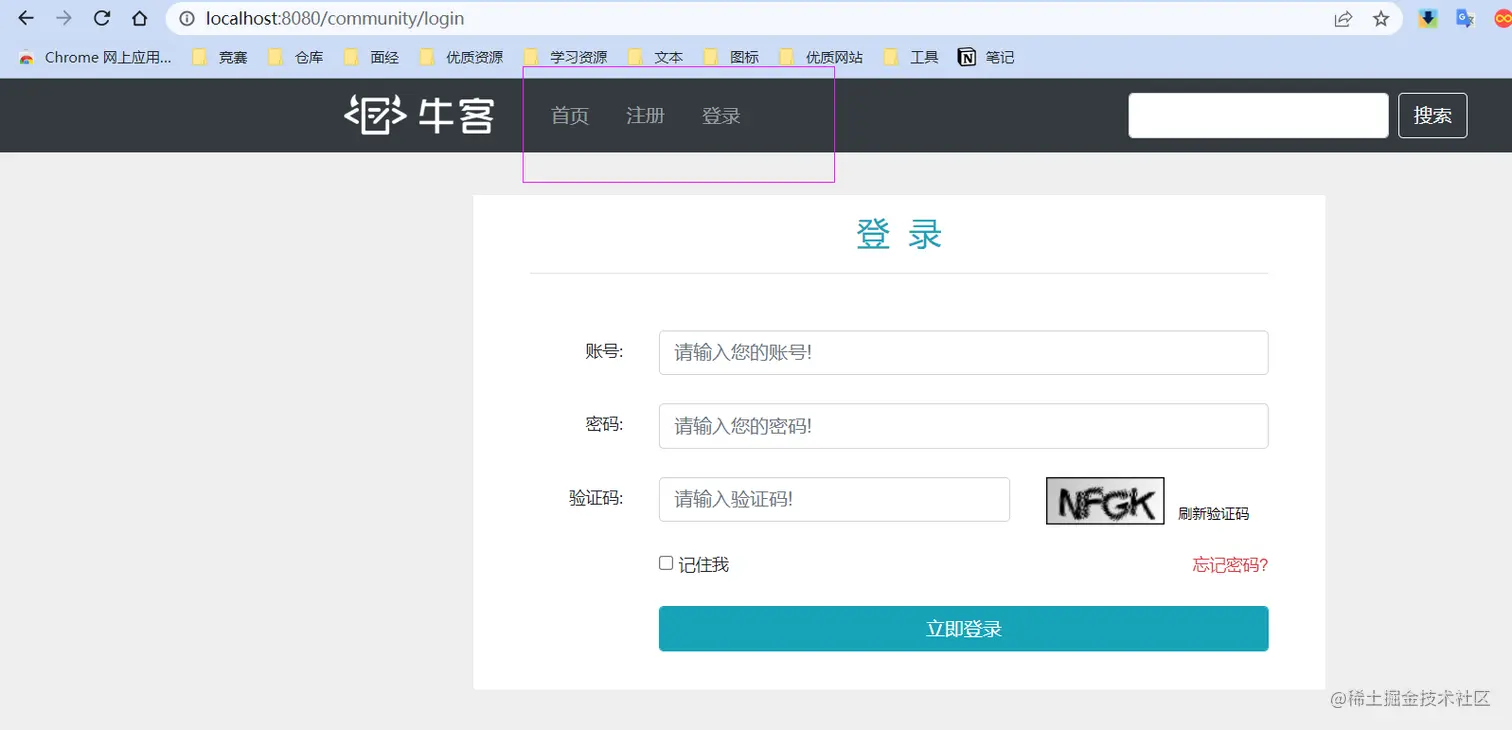Open the download extension icon
Screen dimensions: 1512x730
[x=1428, y=18]
